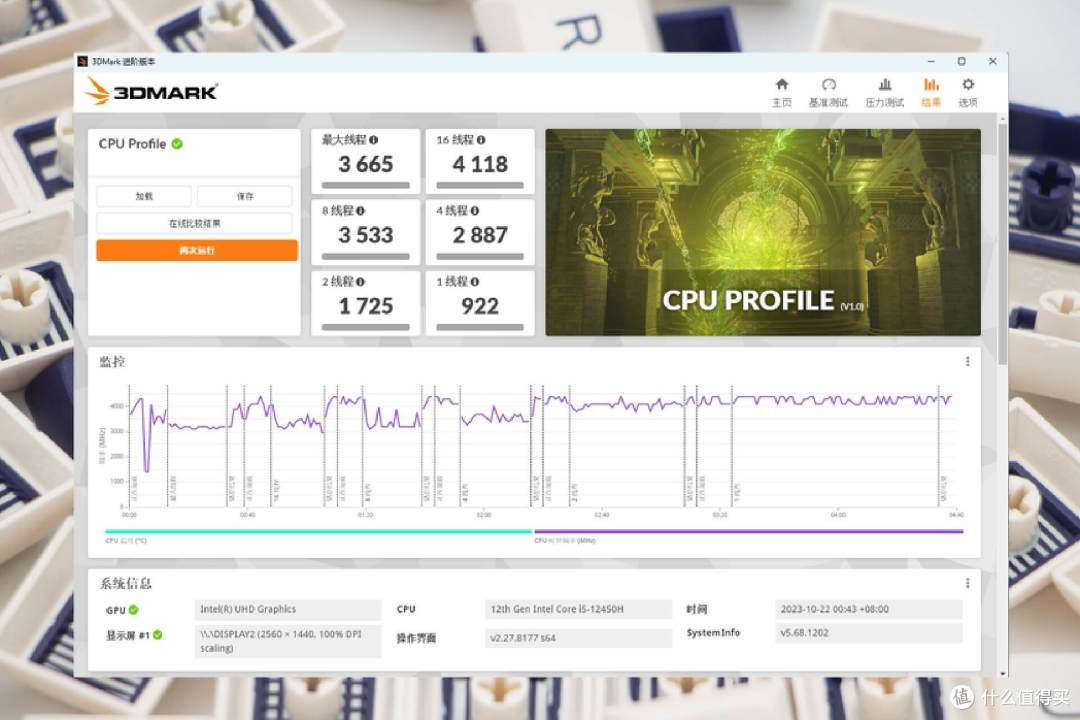The height and width of the screenshot is (720, 1080).
Task: Click green status icon next to Display #1
Action: (x=158, y=635)
